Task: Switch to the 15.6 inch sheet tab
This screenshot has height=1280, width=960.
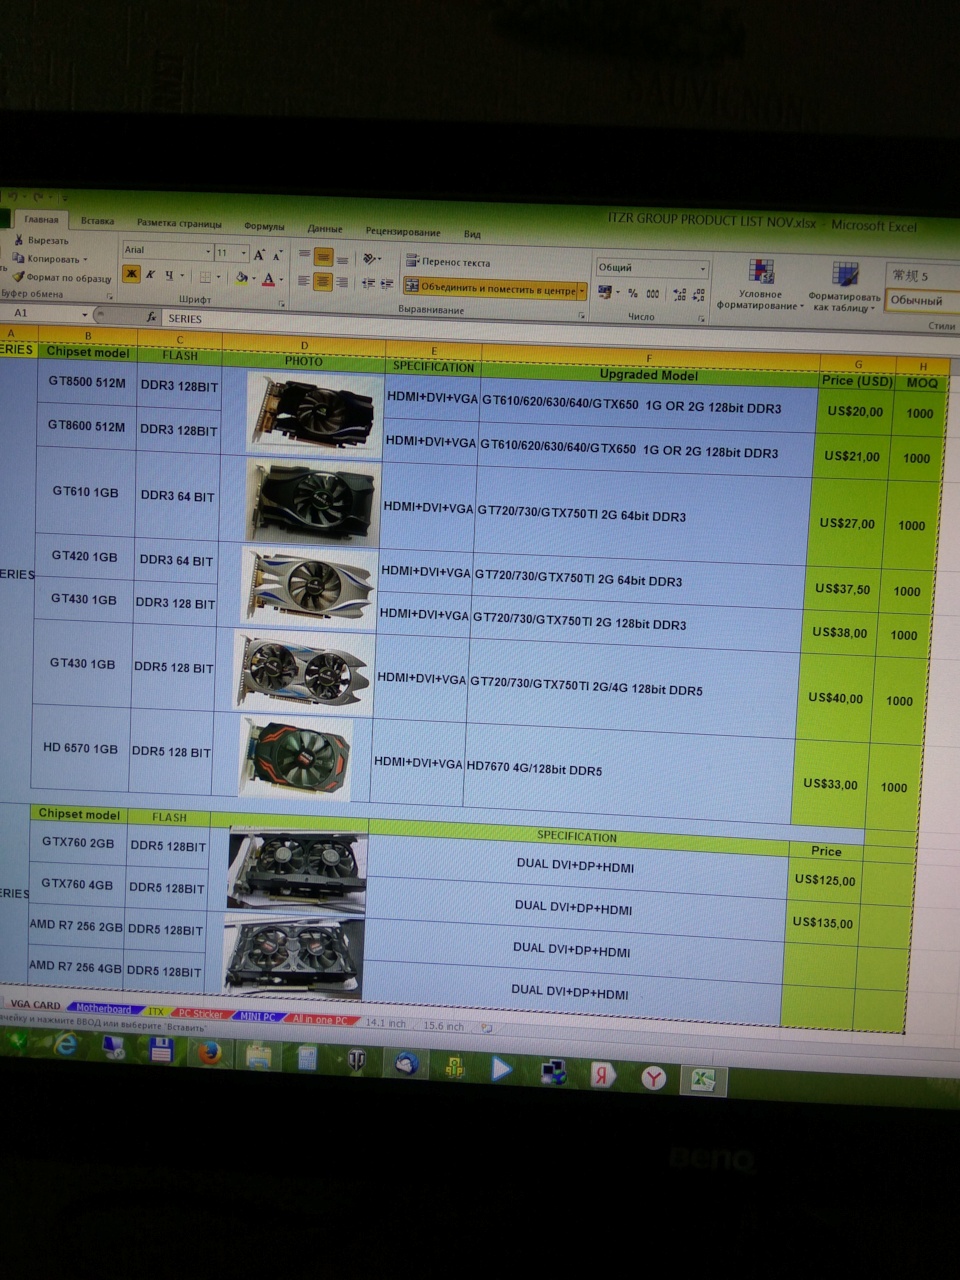Action: coord(444,1025)
